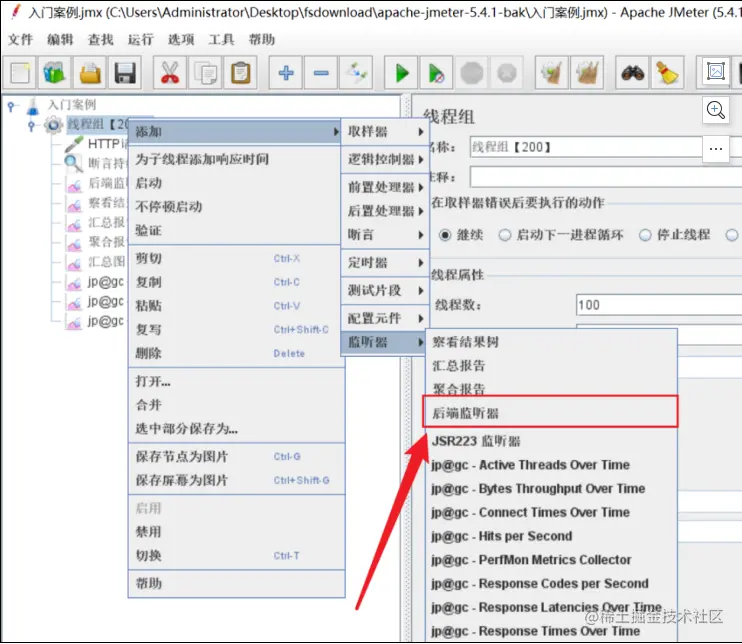Screen dimensions: 742x644
Task: Choose jp@gc - Response Codes per Second
Action: 551,583
